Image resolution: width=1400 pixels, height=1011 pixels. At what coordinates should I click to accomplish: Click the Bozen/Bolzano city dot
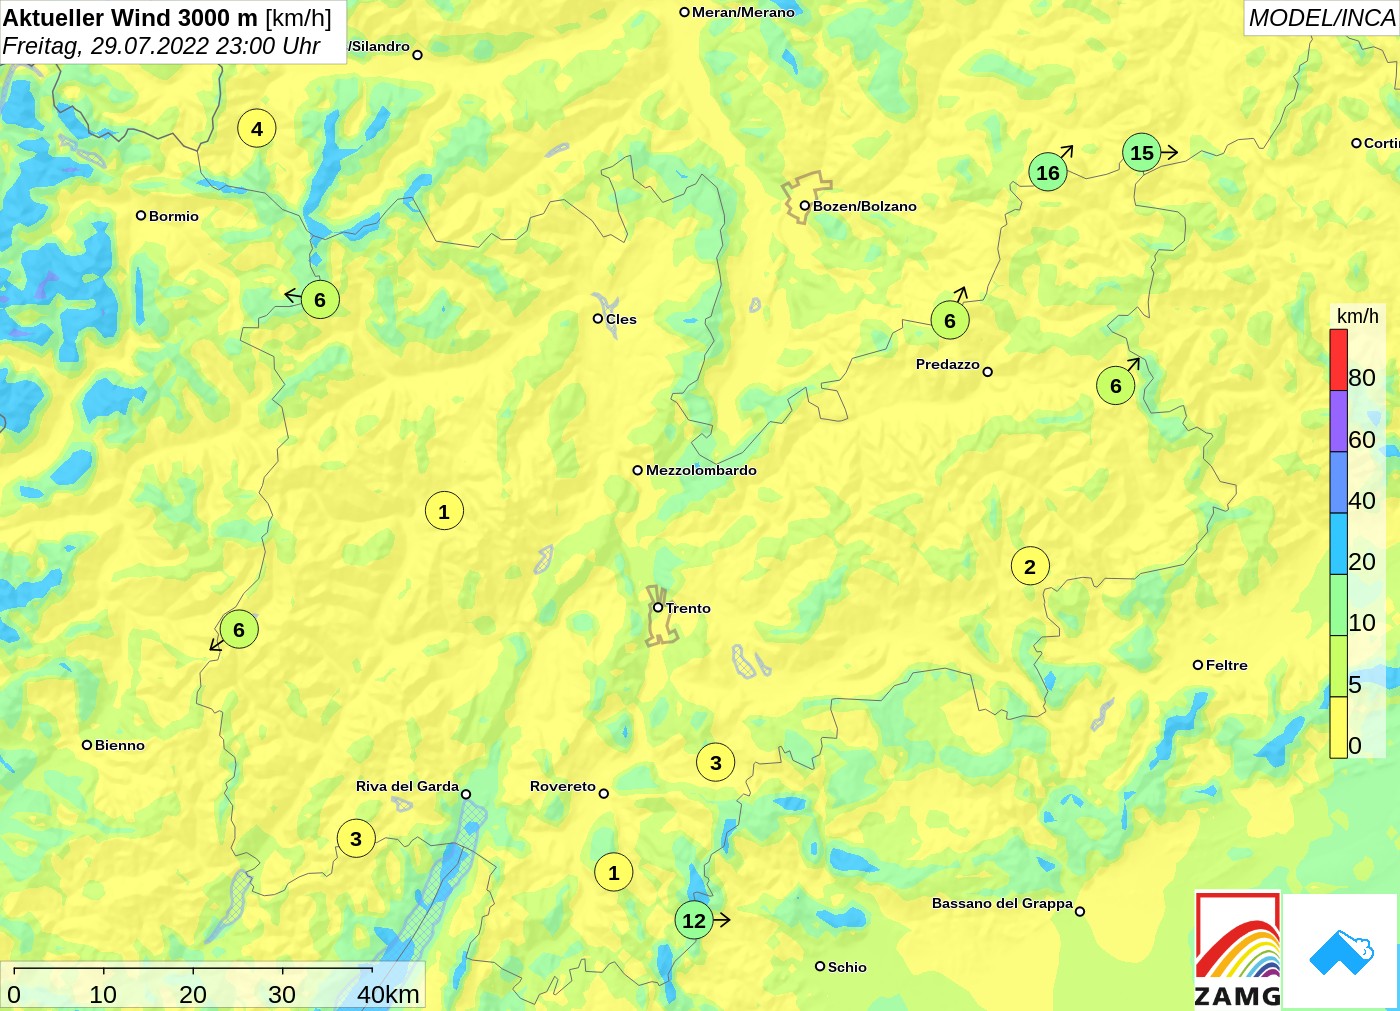pos(804,206)
